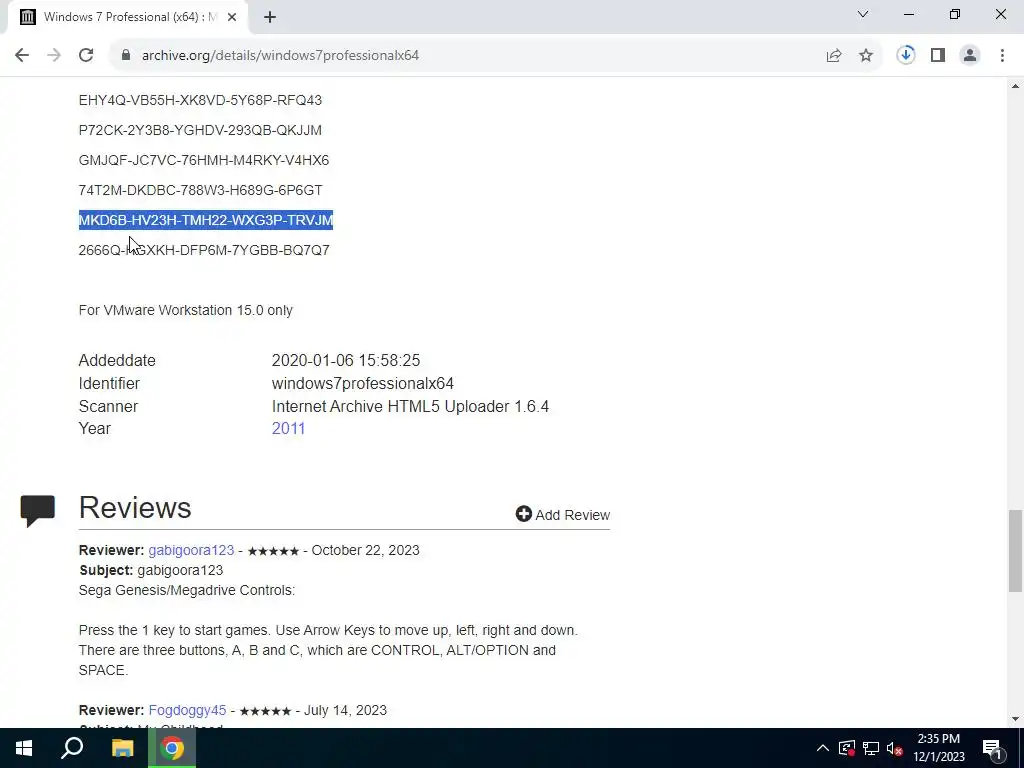1024x768 pixels.
Task: Click the identifier windows7professionalx64
Action: [x=362, y=383]
